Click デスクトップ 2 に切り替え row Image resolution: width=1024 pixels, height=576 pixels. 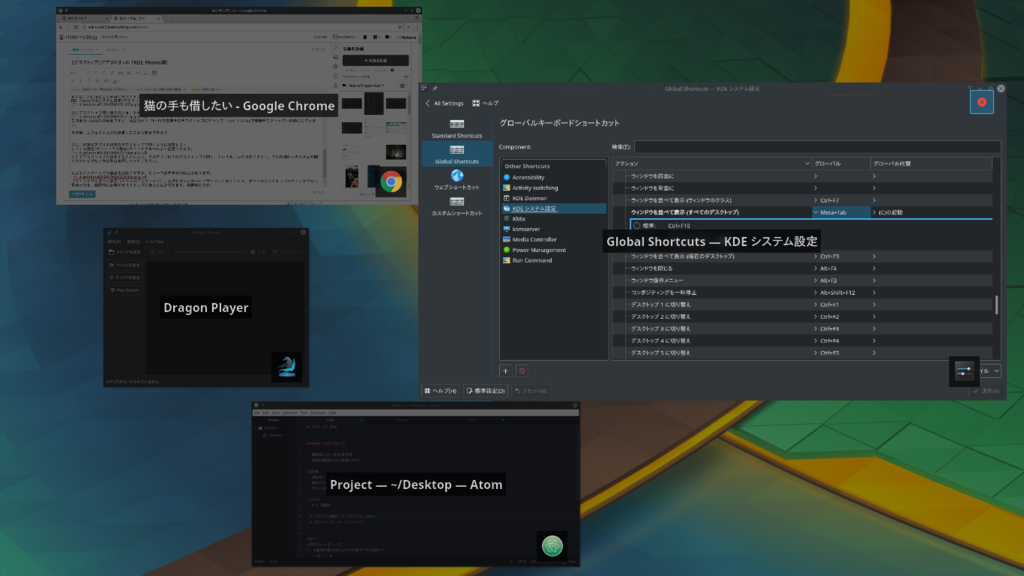click(x=803, y=317)
